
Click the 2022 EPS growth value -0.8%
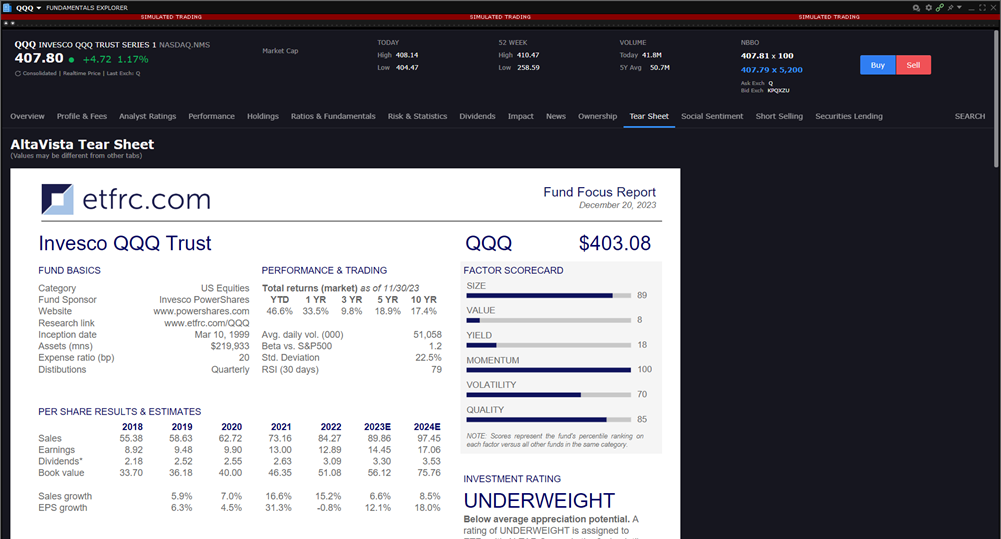[x=329, y=508]
